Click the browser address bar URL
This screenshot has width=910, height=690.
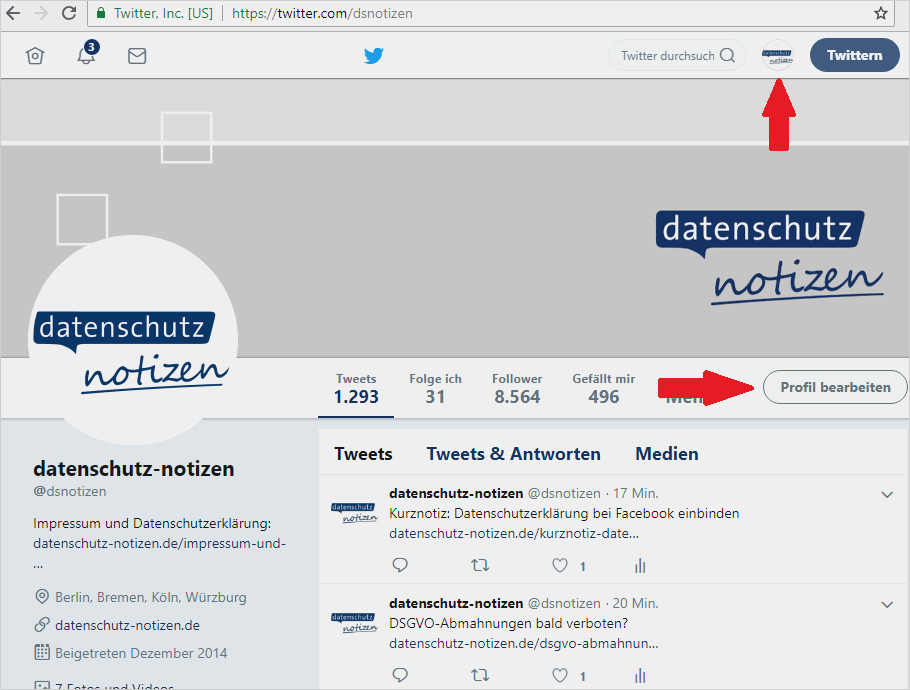click(322, 13)
